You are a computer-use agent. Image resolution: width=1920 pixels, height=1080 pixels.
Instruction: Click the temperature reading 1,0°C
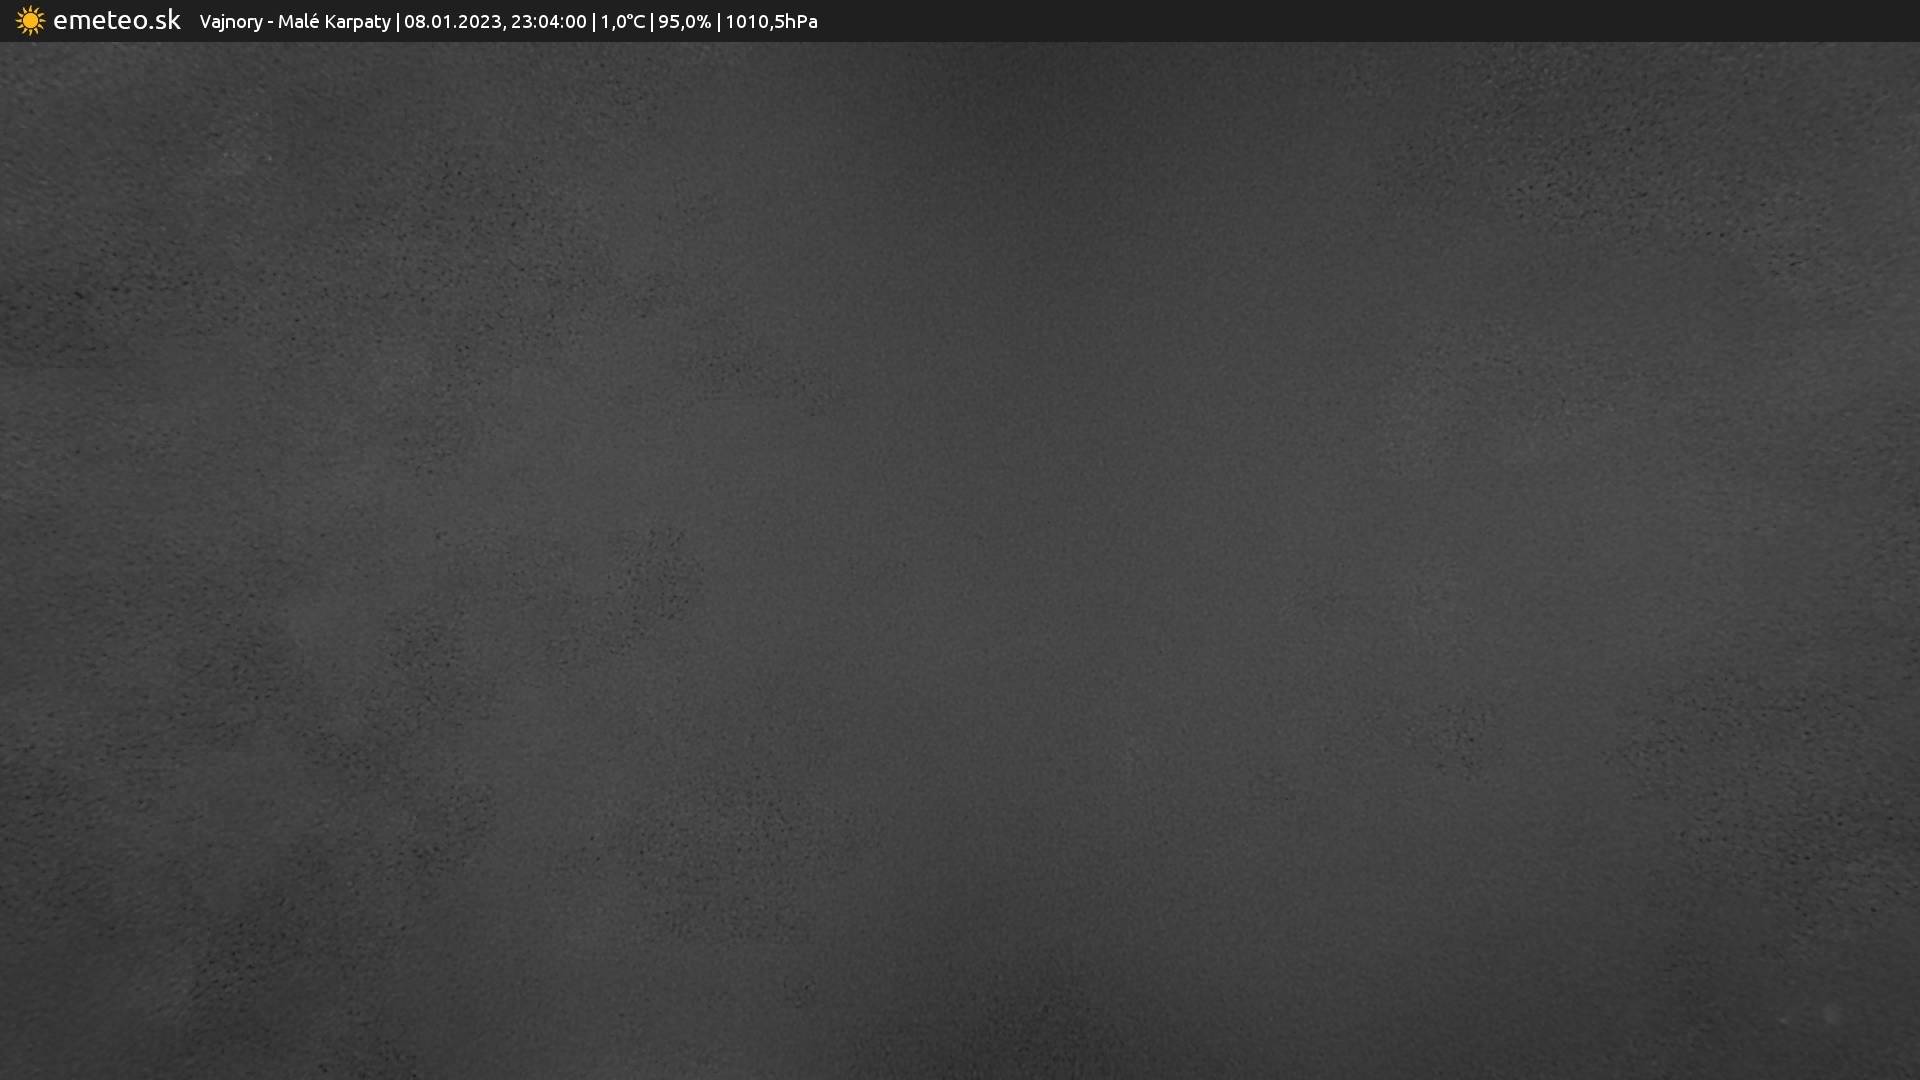622,22
